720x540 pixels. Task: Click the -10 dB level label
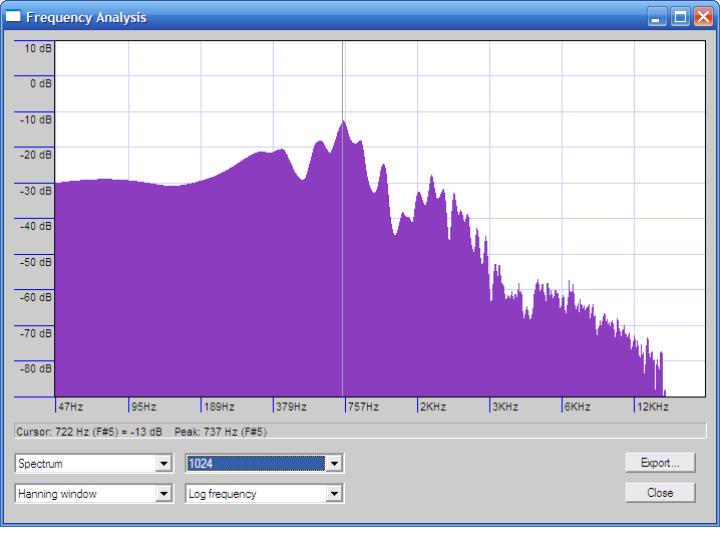36,119
